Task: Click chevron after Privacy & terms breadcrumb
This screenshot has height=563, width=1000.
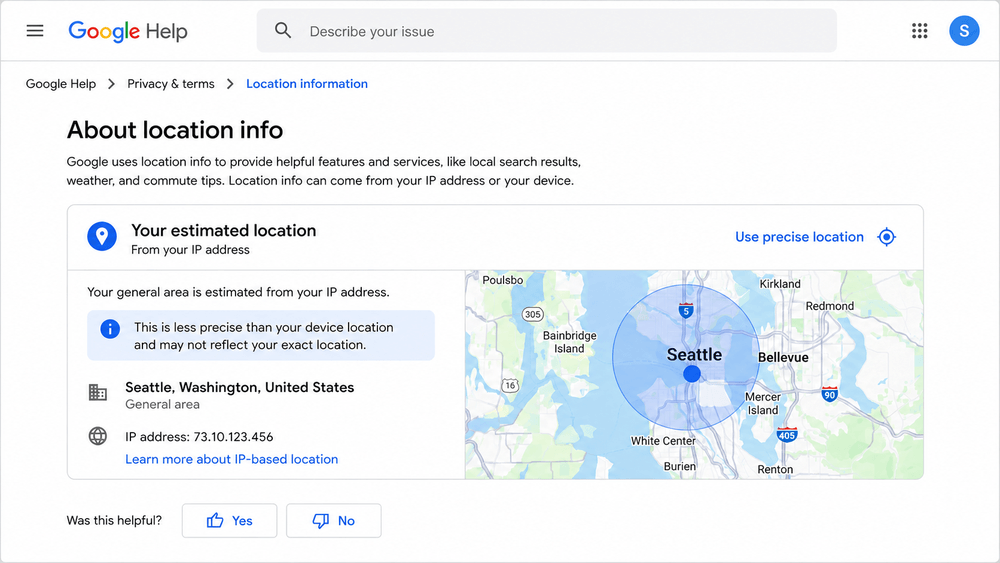Action: coord(230,84)
